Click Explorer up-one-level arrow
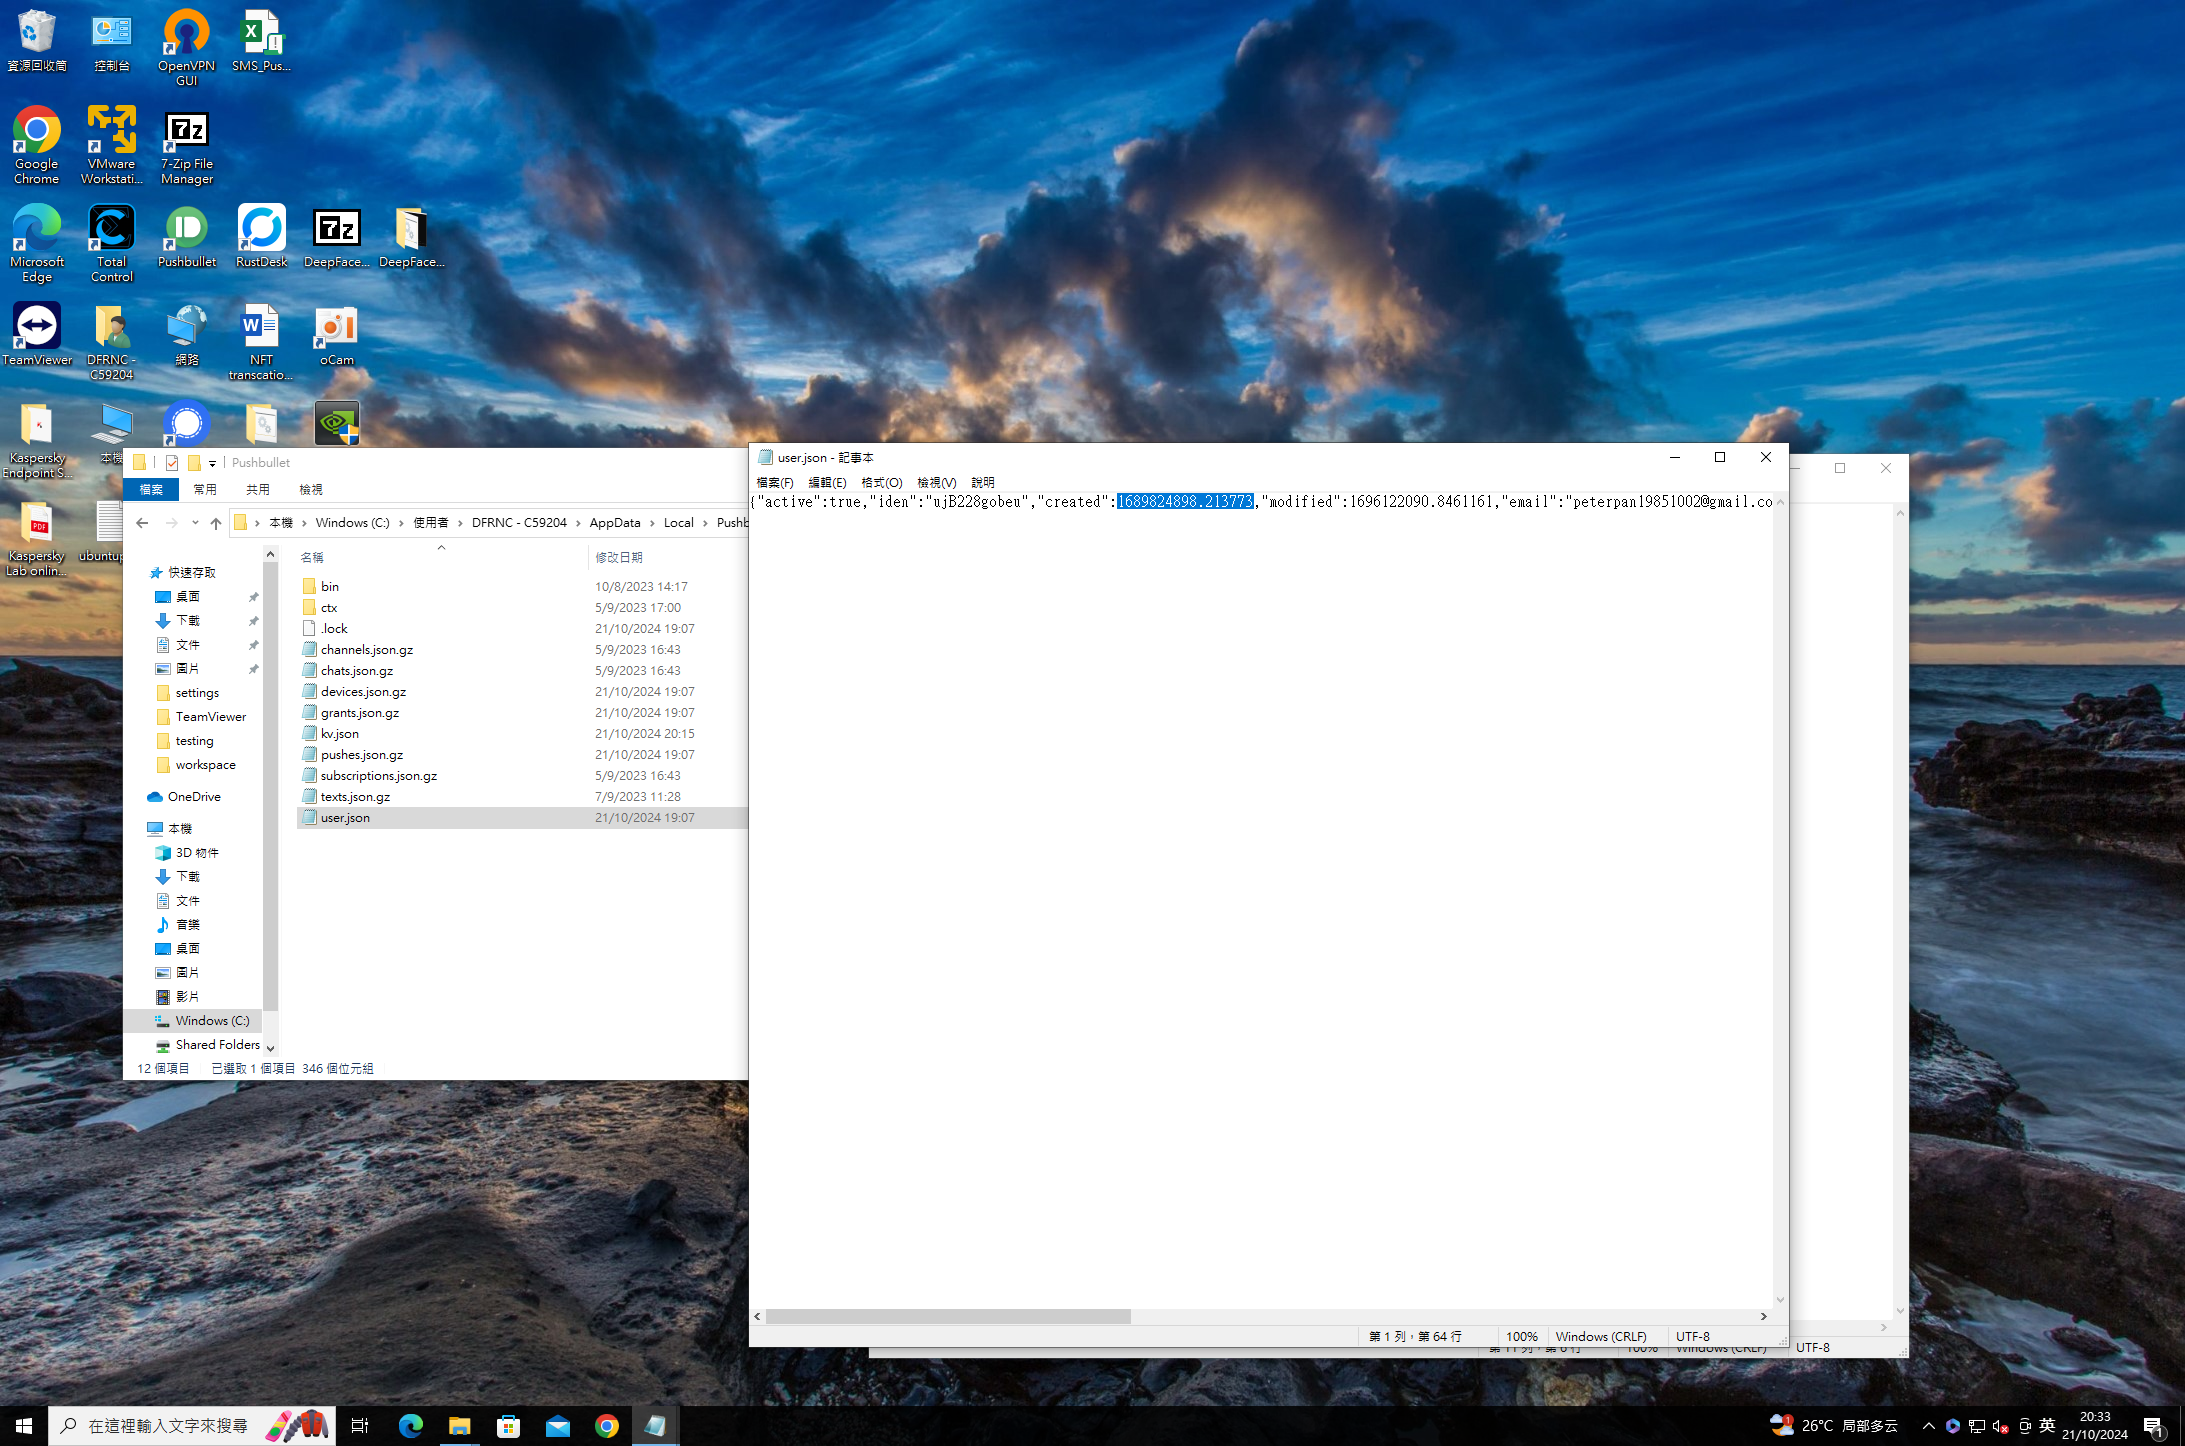2185x1446 pixels. tap(216, 523)
